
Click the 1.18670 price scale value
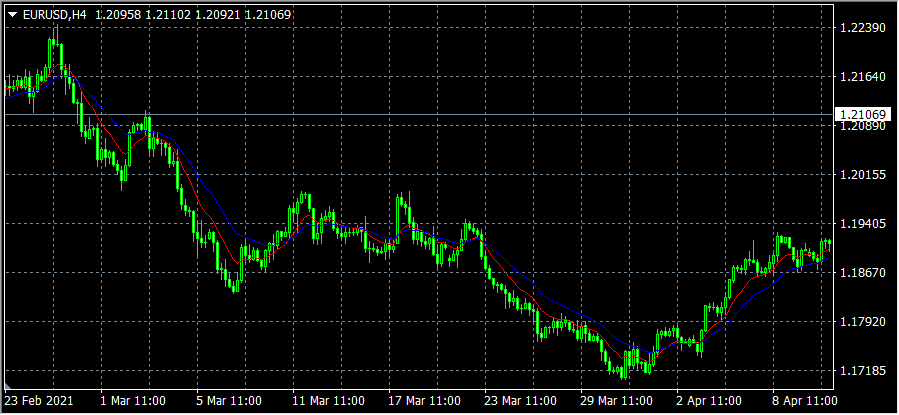pos(863,273)
